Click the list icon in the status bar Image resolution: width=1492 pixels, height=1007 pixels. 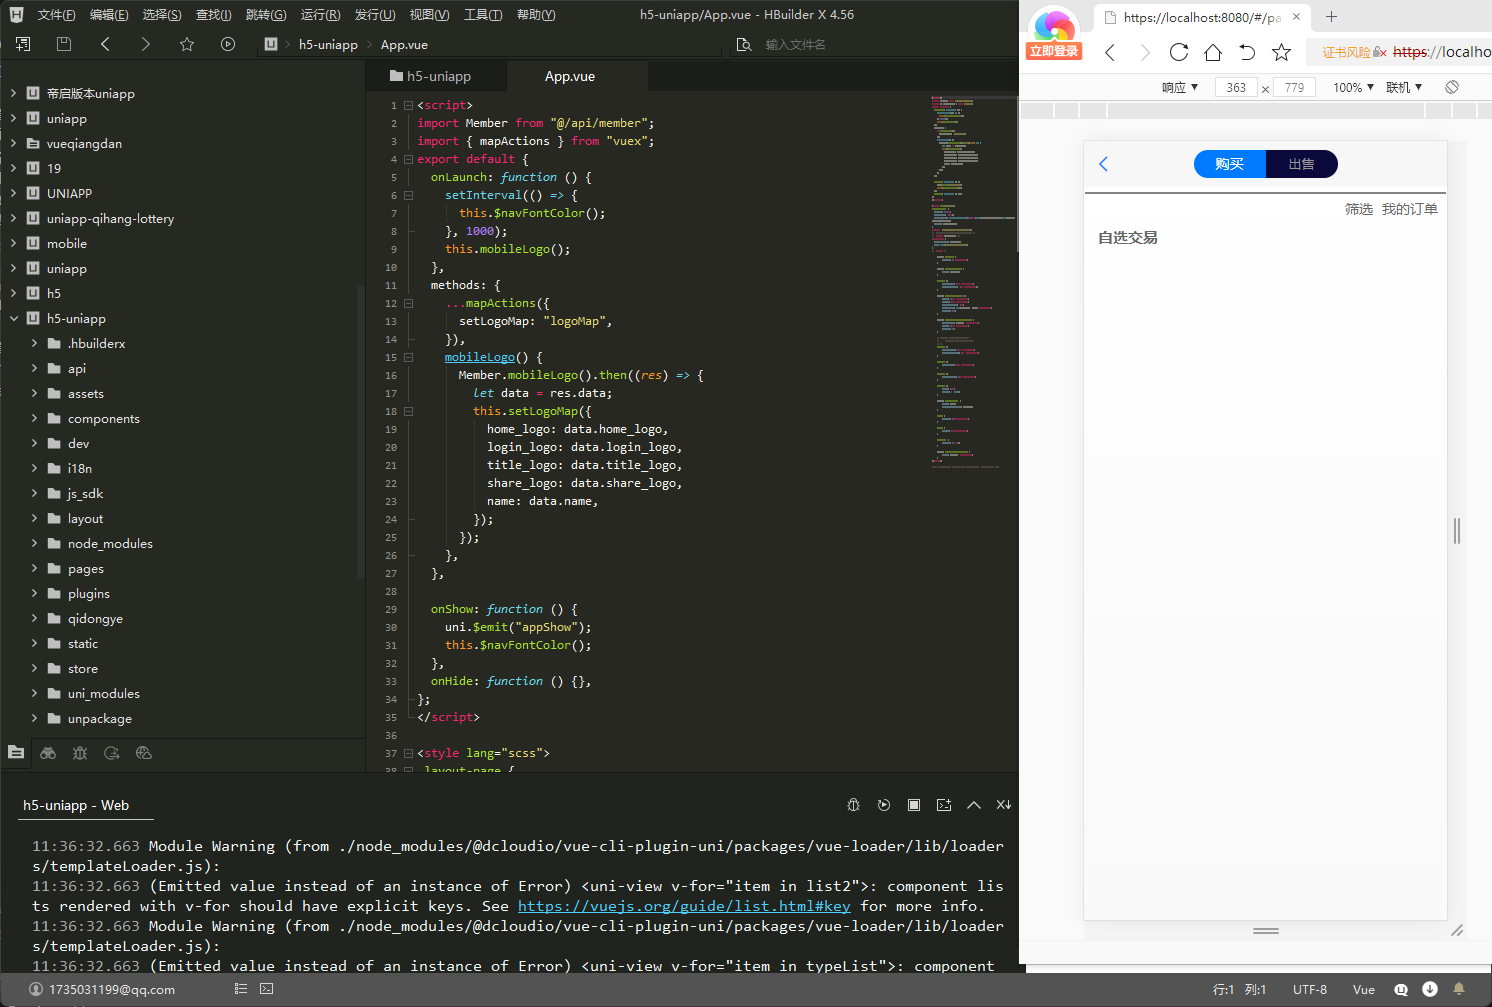pyautogui.click(x=241, y=989)
